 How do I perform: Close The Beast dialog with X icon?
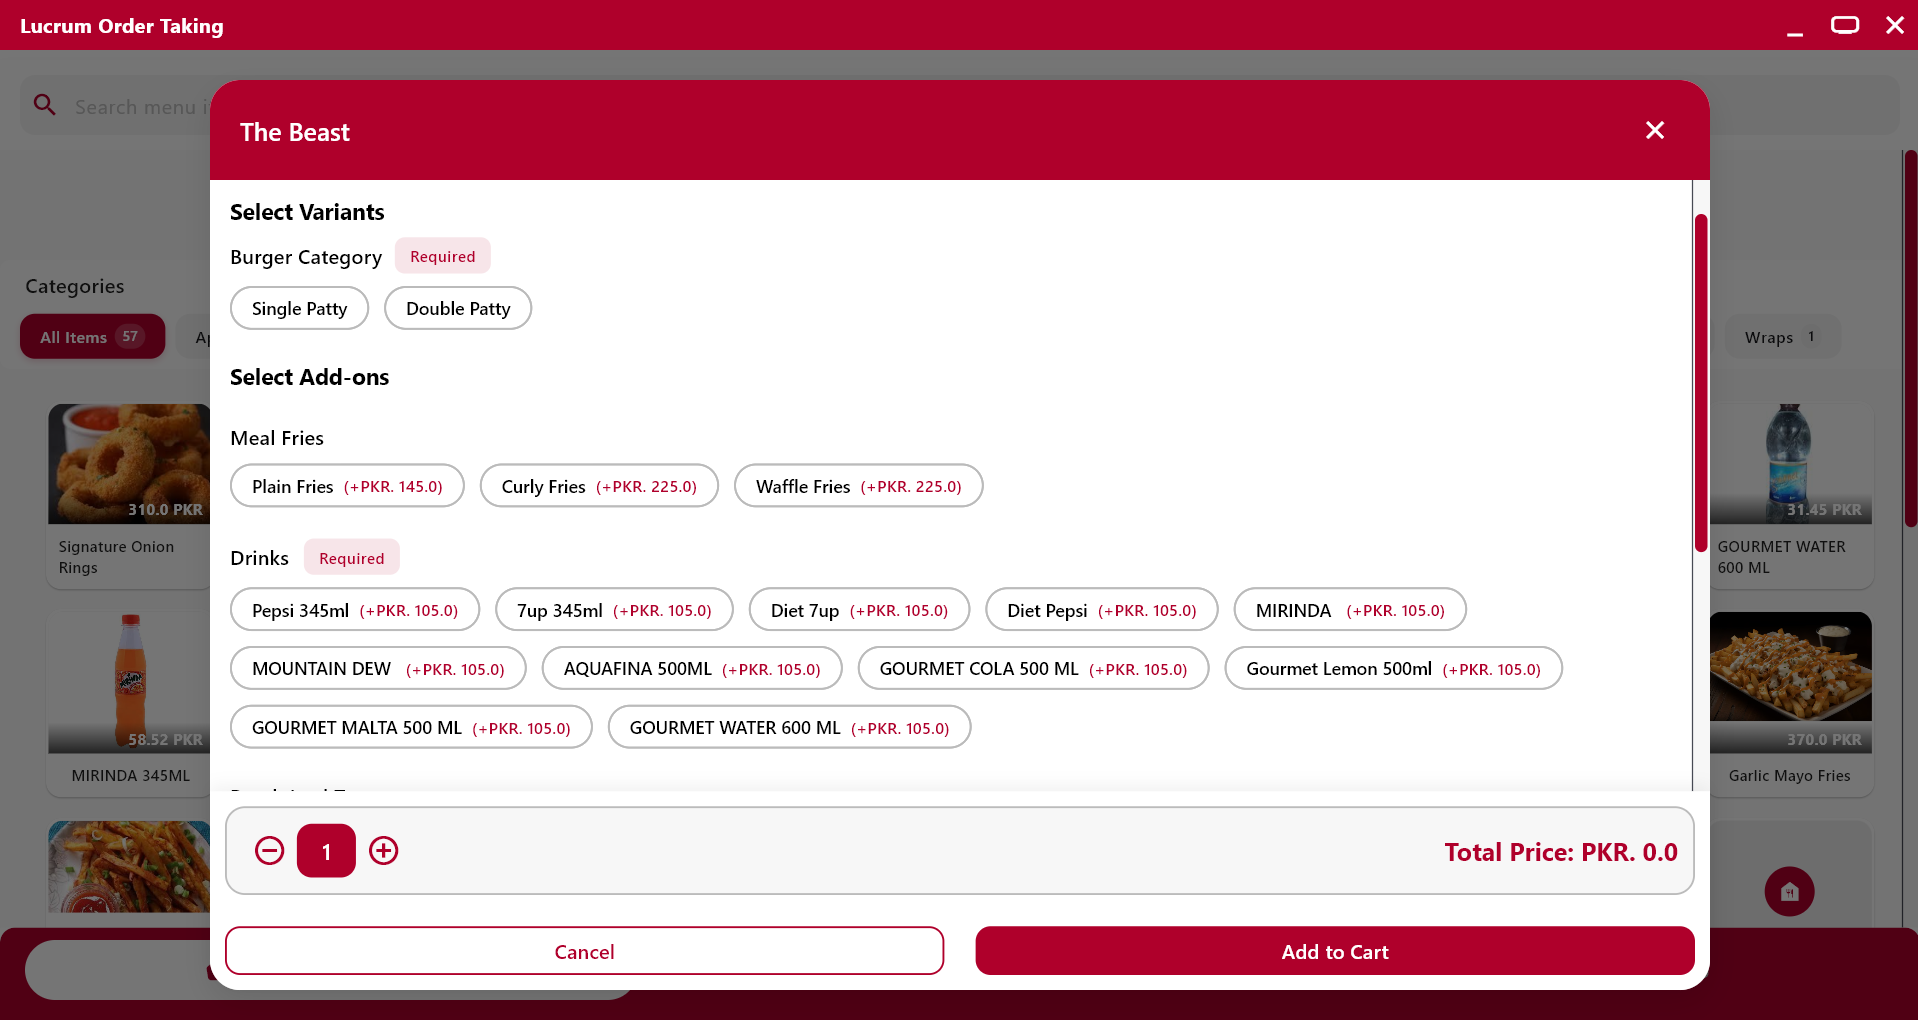click(1654, 130)
